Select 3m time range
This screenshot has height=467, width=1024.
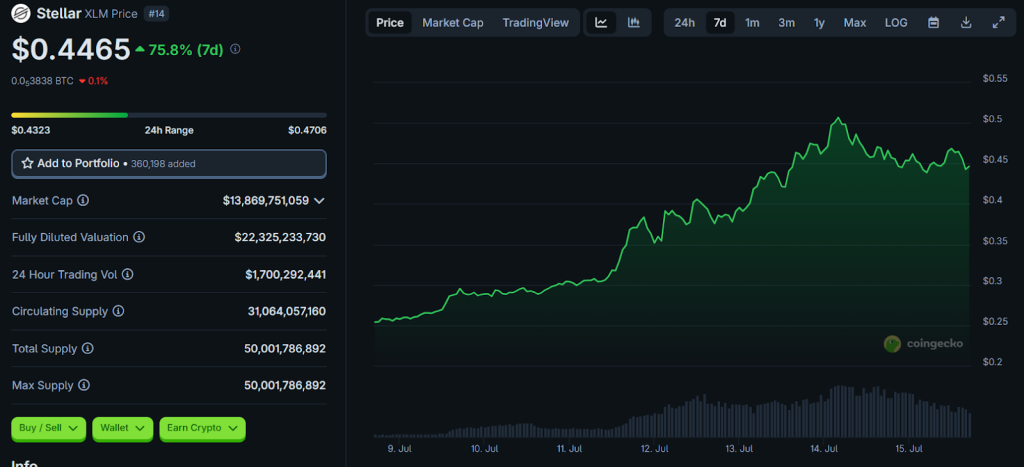[x=786, y=23]
